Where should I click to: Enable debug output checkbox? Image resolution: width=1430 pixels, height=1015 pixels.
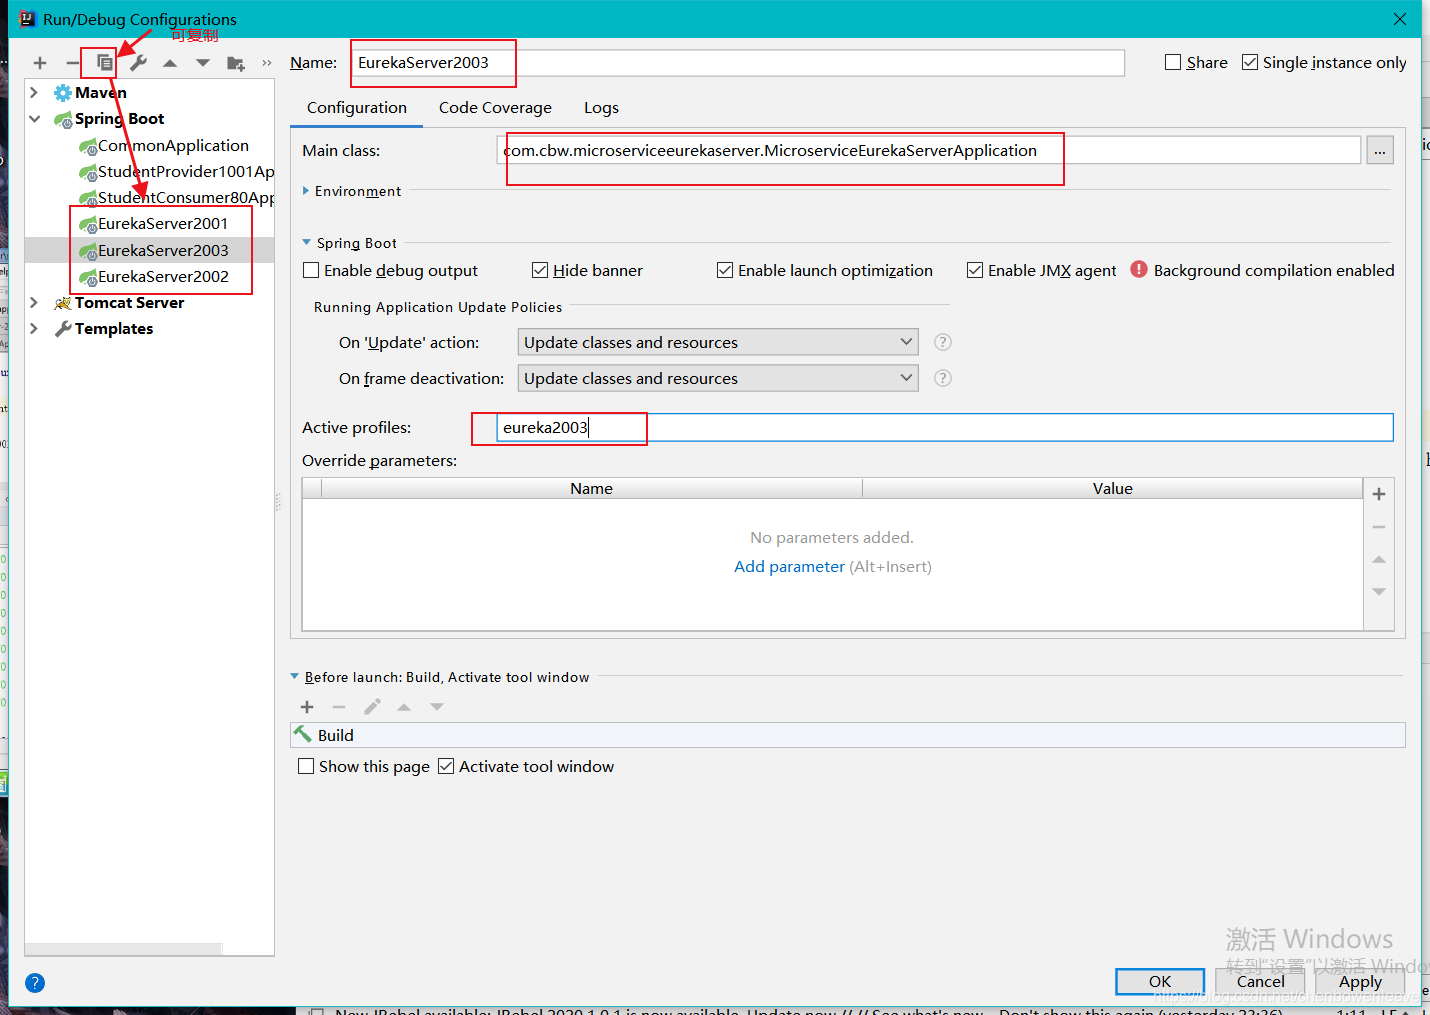pyautogui.click(x=311, y=270)
